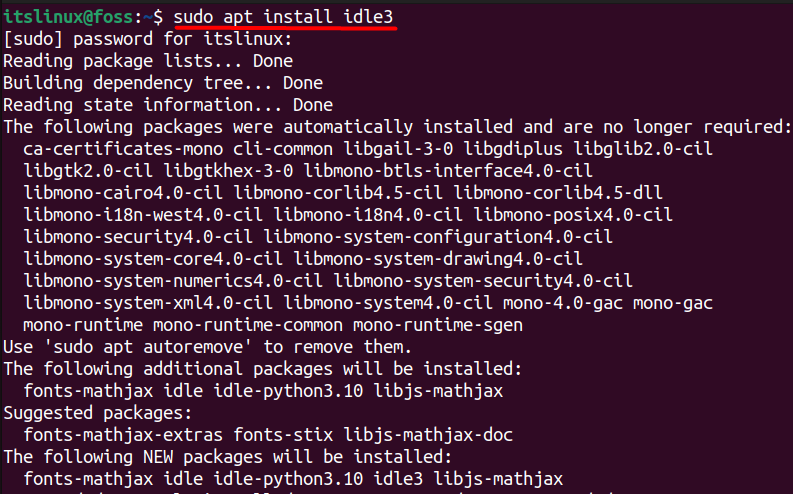Screen dimensions: 793x494
Task: Click 'Reading package lists... Done' line
Action: tap(148, 61)
